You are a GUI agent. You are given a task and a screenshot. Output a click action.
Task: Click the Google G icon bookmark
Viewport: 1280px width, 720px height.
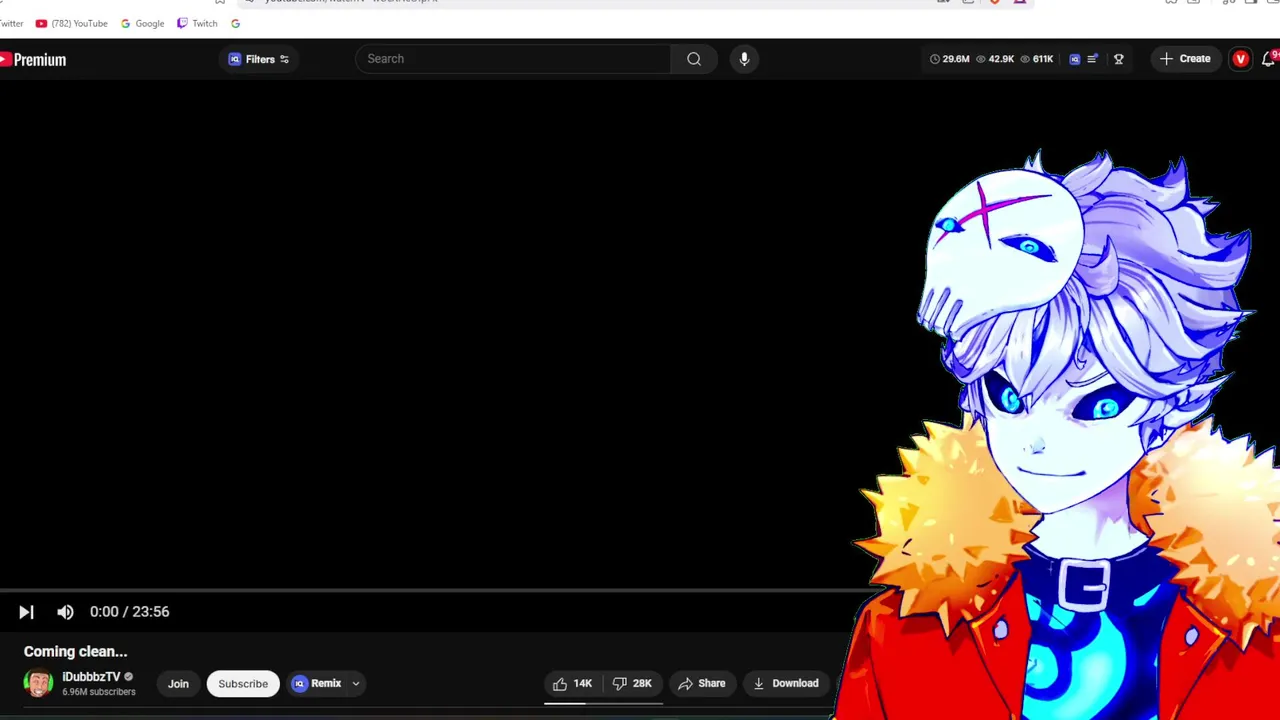point(235,23)
